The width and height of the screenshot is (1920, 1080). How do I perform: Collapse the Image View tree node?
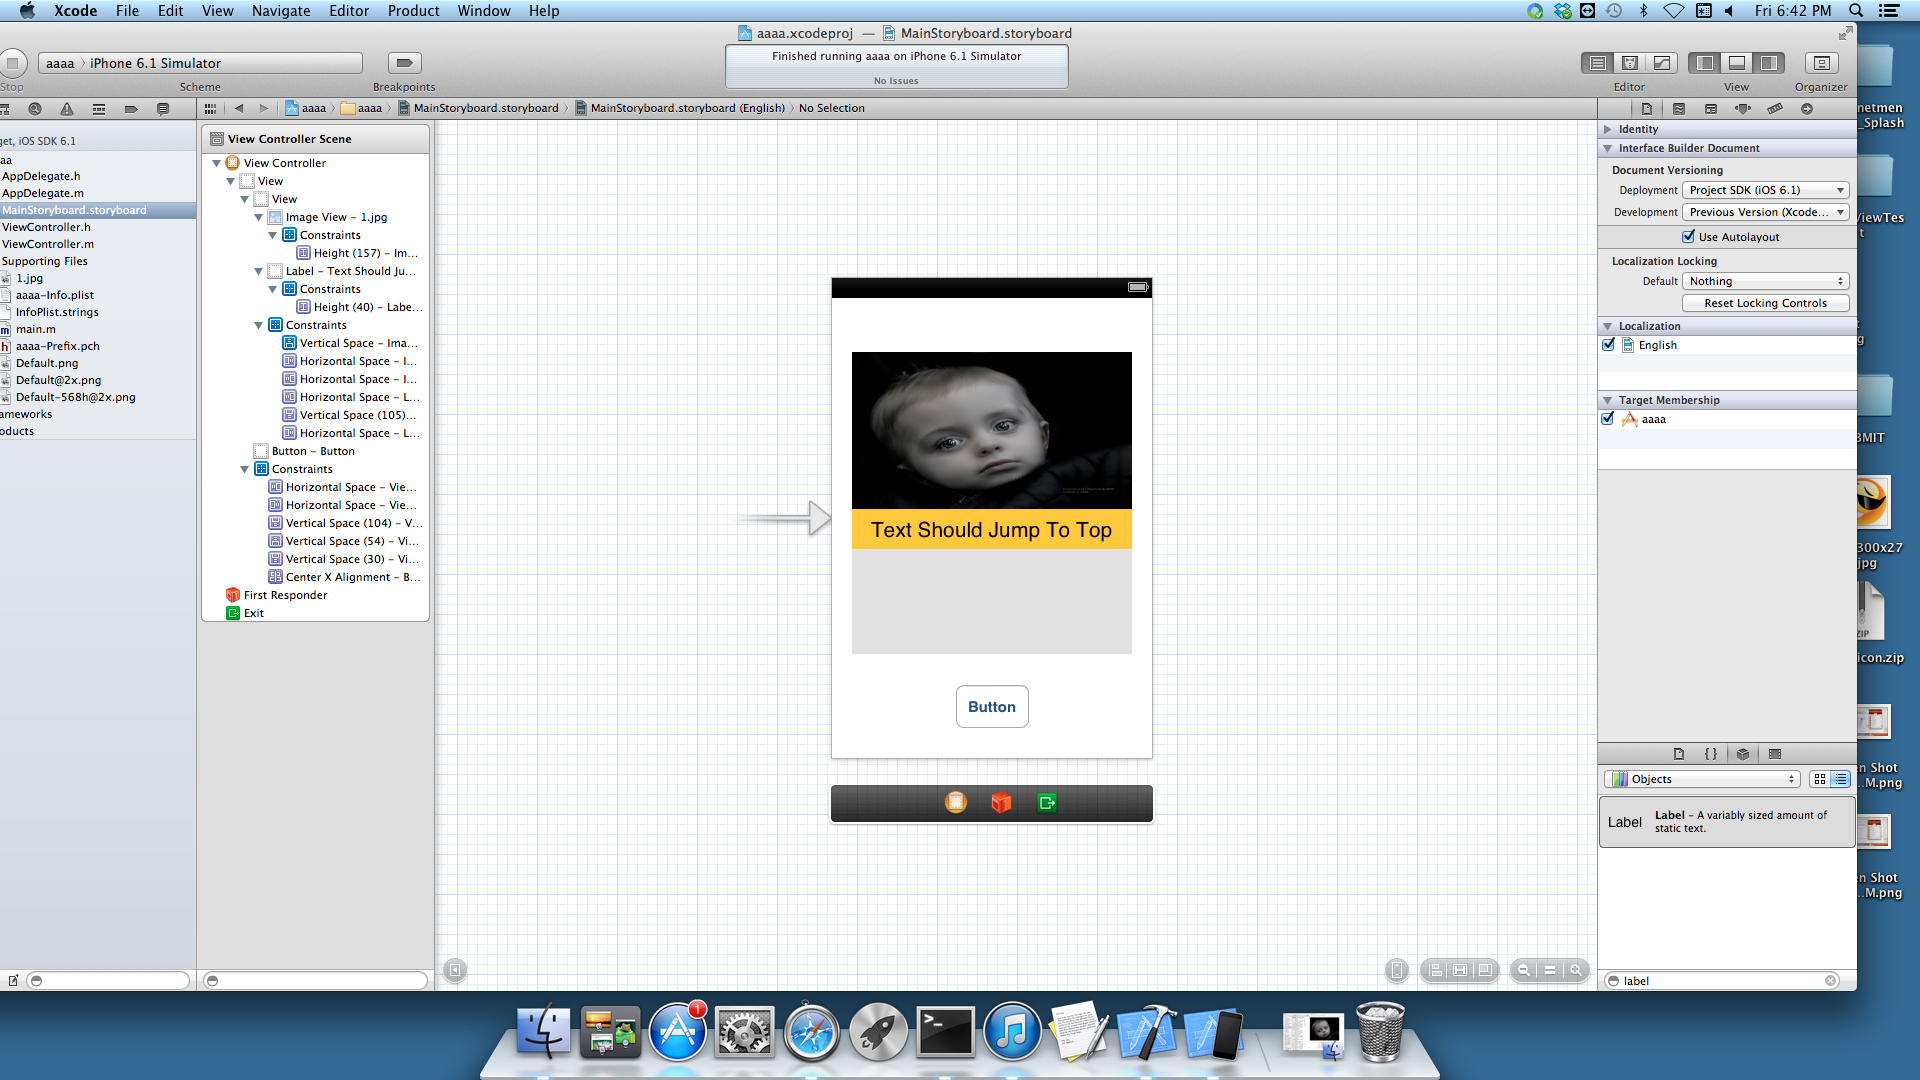[x=258, y=217]
